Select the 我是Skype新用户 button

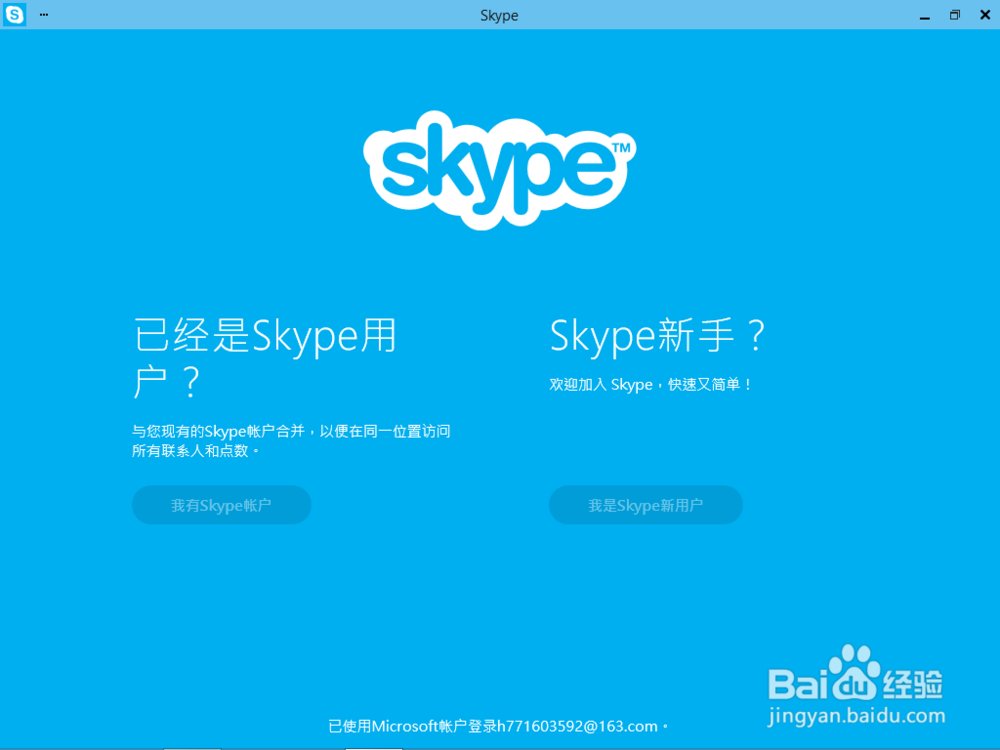pyautogui.click(x=645, y=505)
